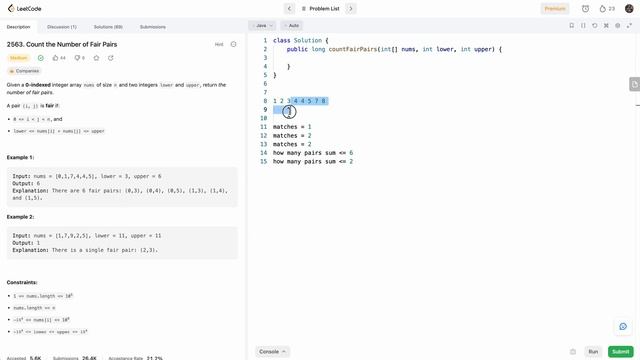Click the circle icon next to Hint
The height and width of the screenshot is (360, 640).
coord(233,44)
